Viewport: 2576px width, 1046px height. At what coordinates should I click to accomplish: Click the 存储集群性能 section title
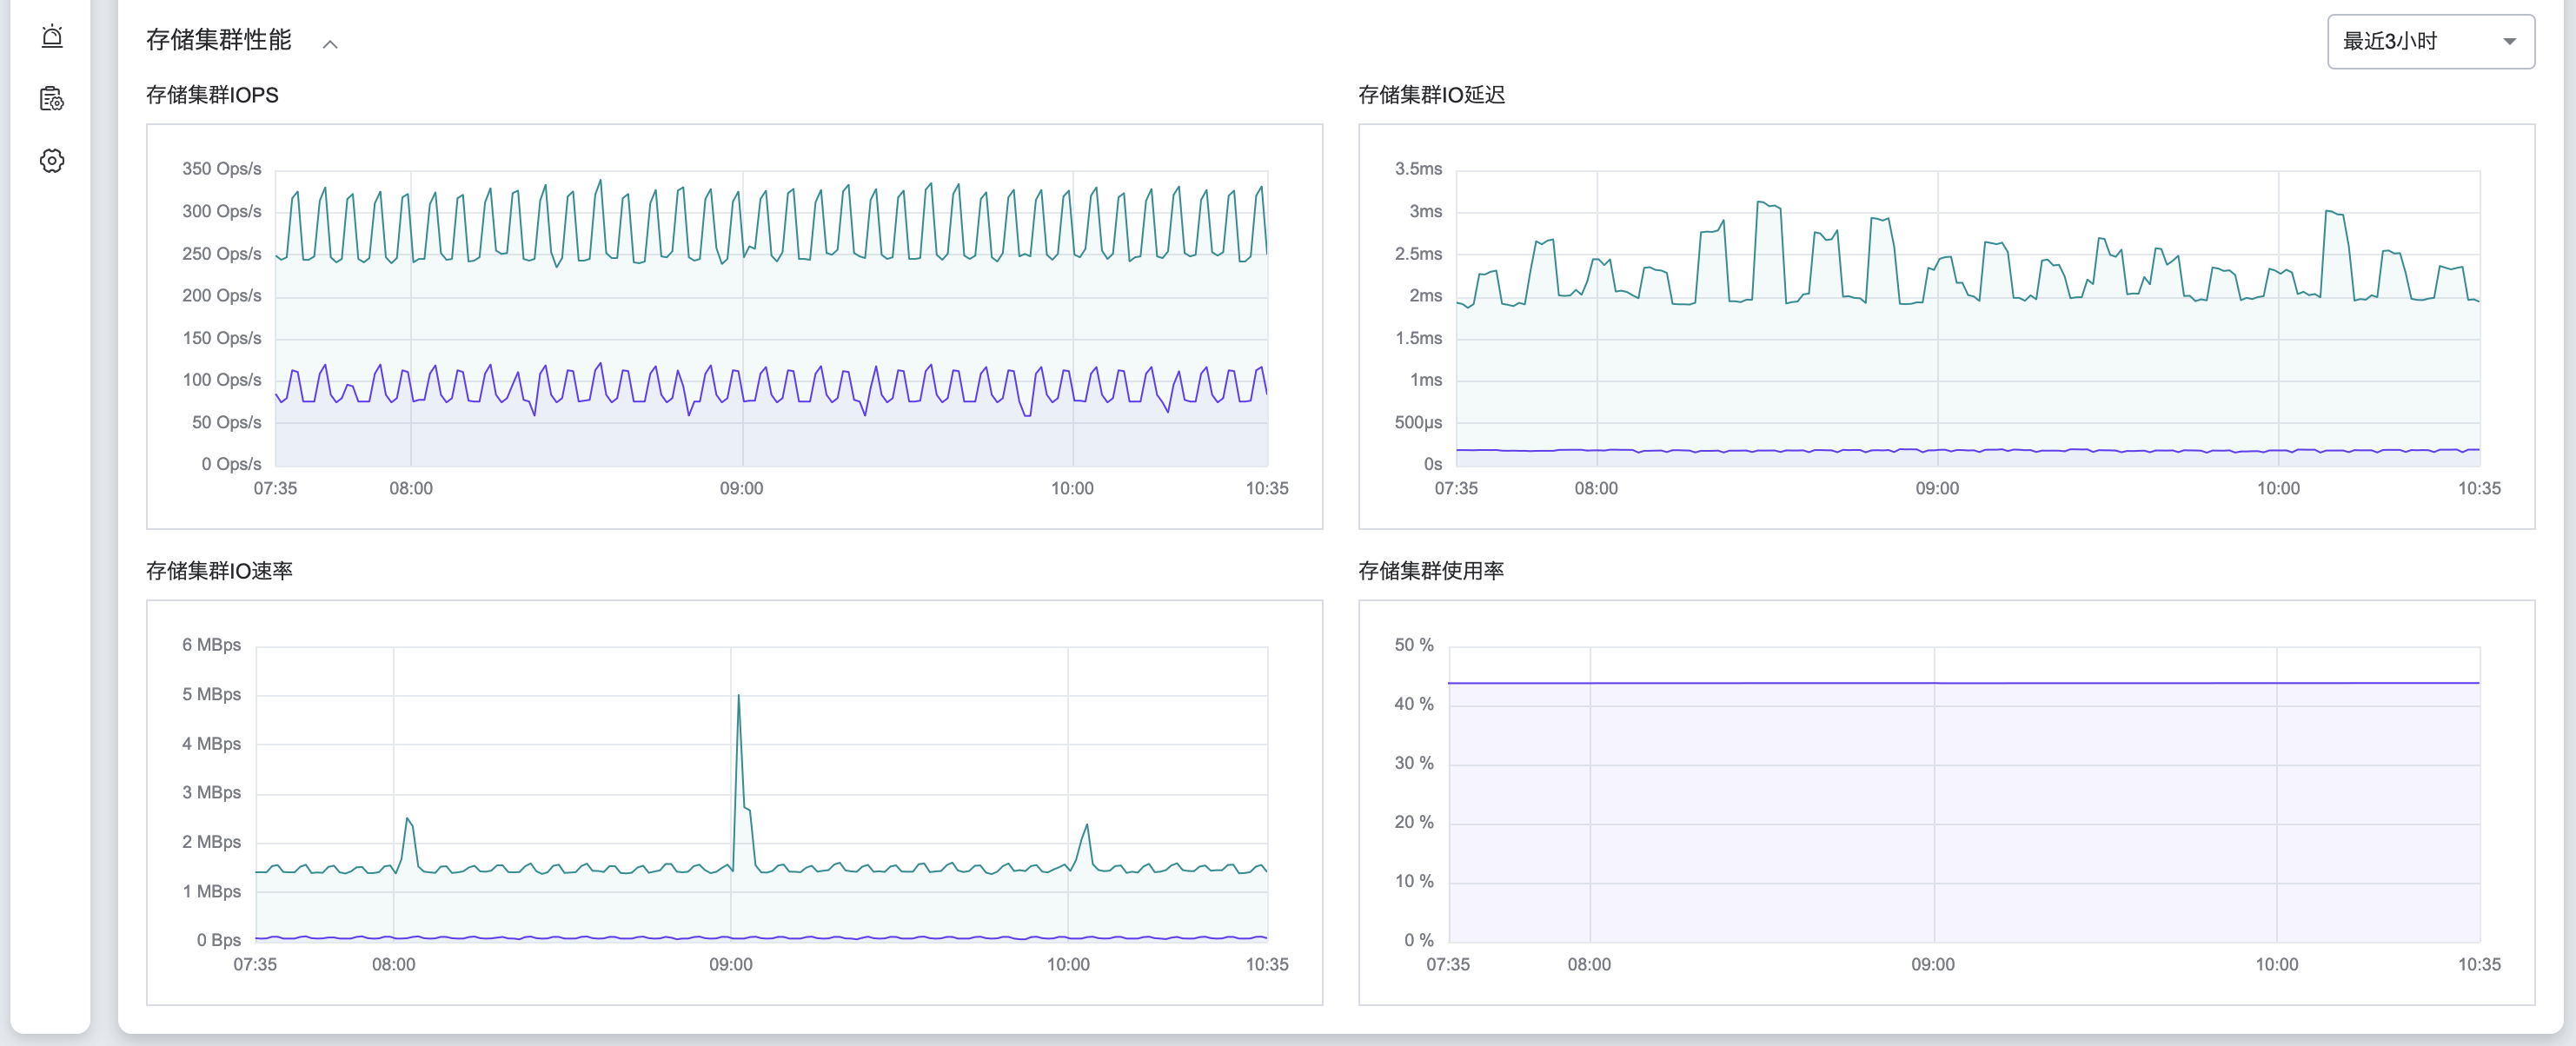pyautogui.click(x=219, y=40)
